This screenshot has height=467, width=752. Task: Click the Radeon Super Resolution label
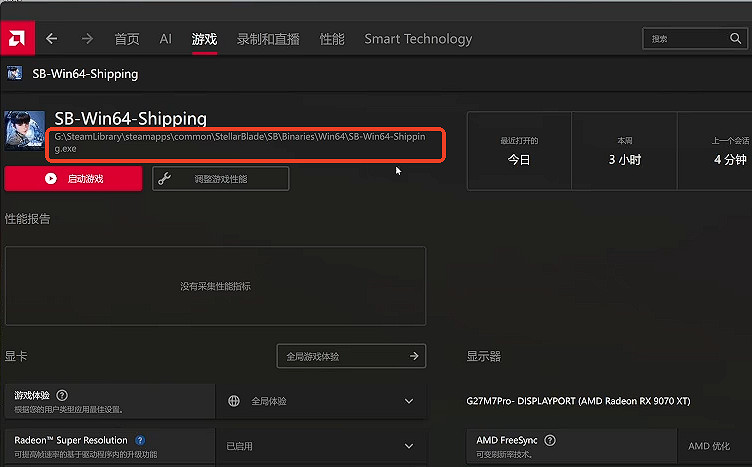pyautogui.click(x=71, y=440)
